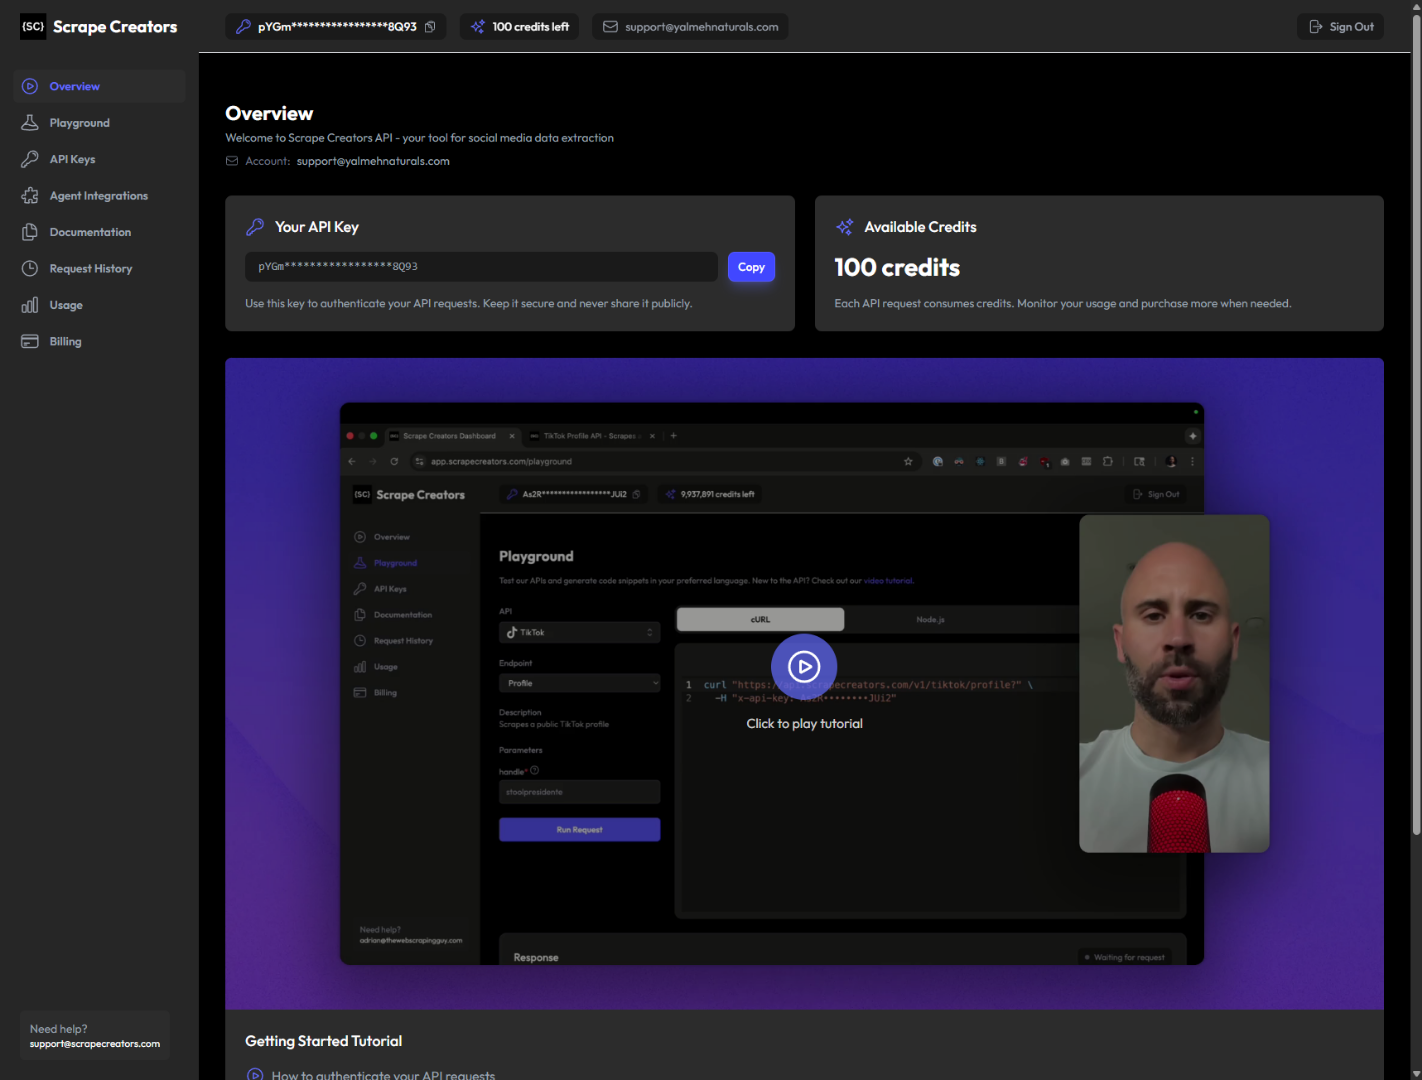
Task: Click the envelope icon beside Account label
Action: coord(232,161)
